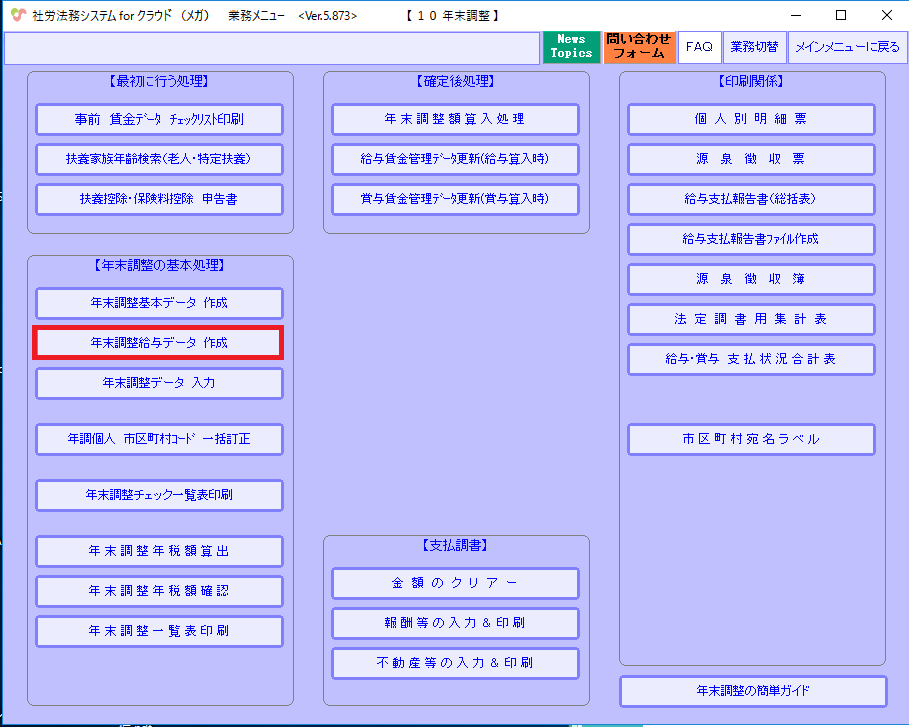Select 年末調整給与データ 作成
The width and height of the screenshot is (909, 727).
158,343
